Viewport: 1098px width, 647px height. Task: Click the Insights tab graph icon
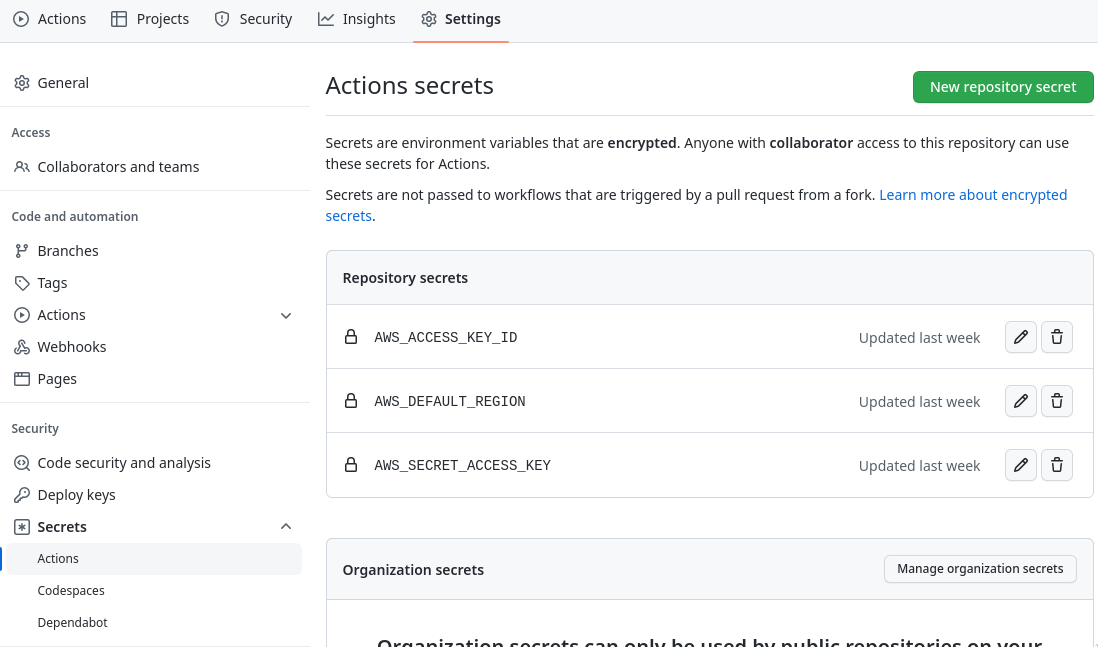click(326, 19)
